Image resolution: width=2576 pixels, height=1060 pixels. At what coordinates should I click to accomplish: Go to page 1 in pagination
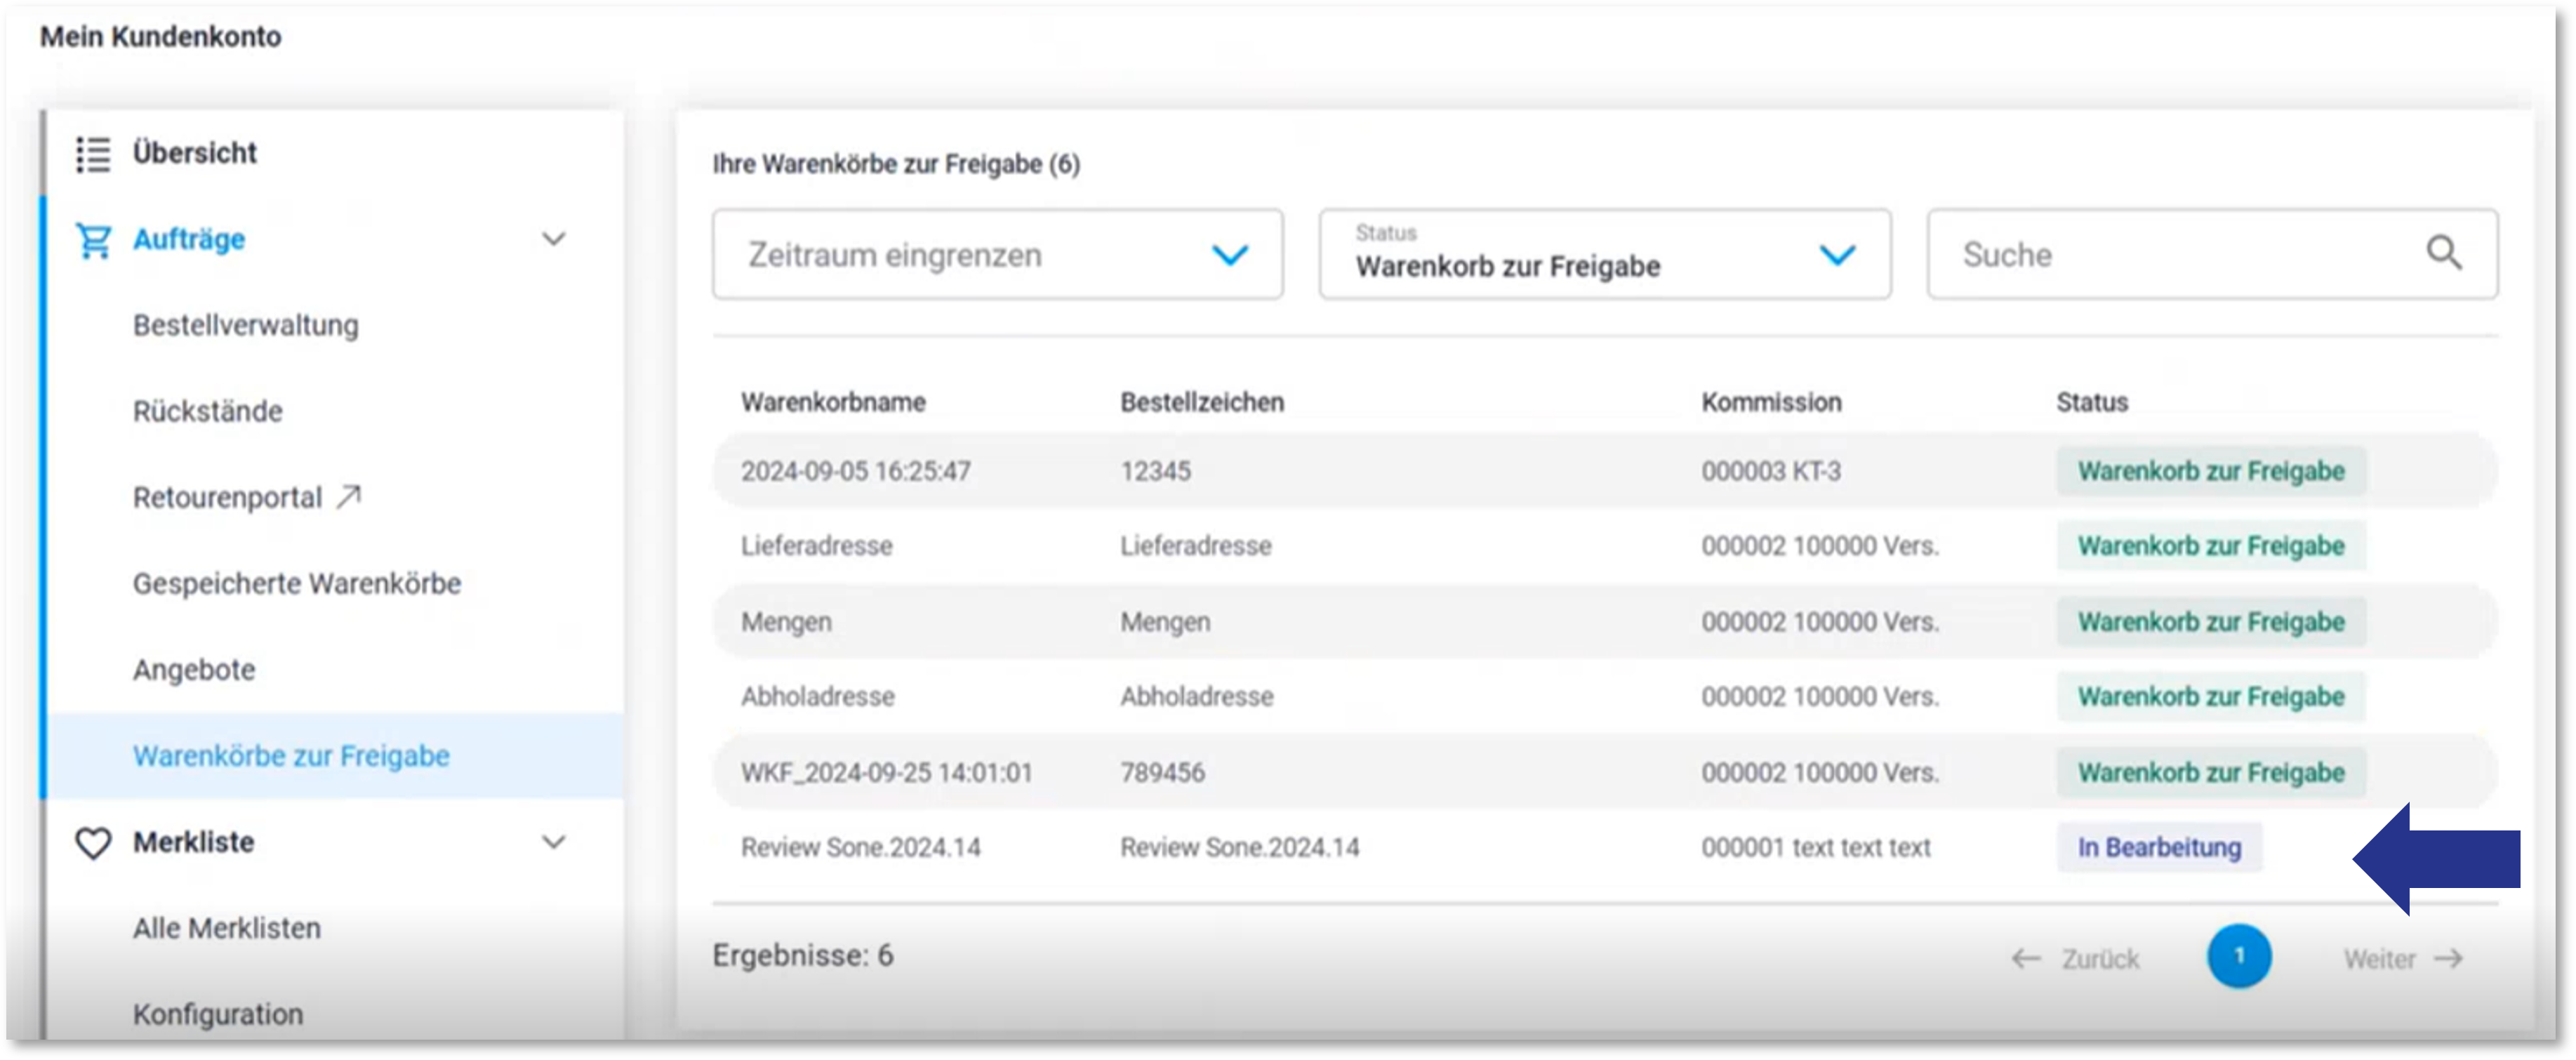[2239, 957]
